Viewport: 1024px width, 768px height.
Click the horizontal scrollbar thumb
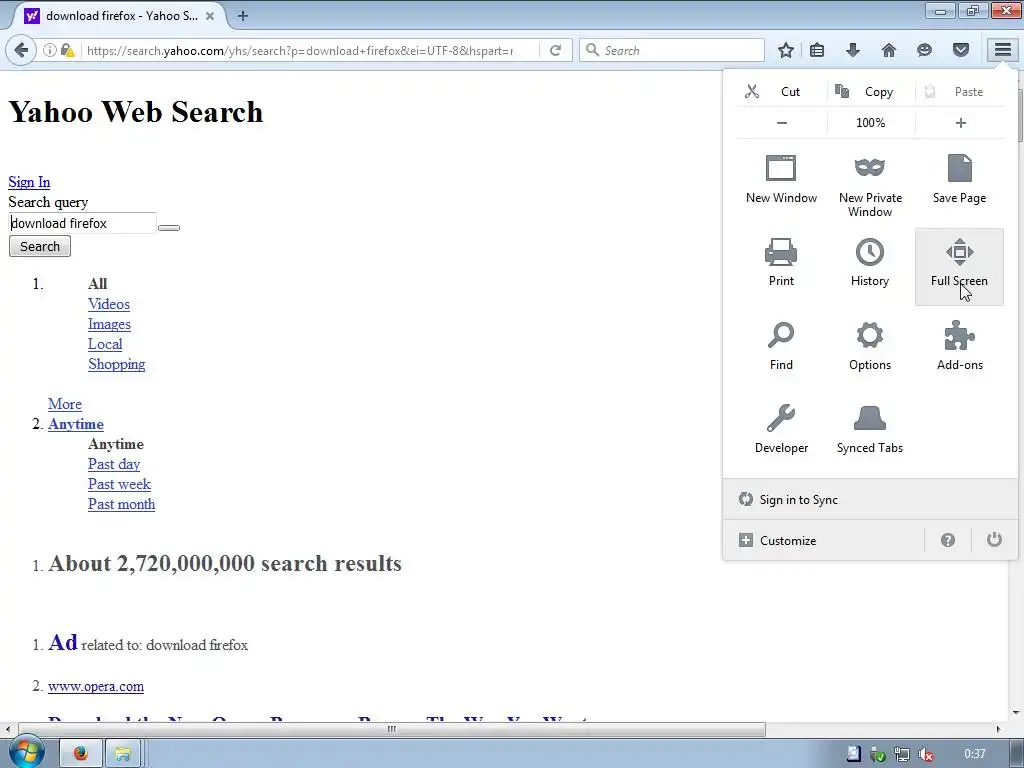tap(392, 729)
